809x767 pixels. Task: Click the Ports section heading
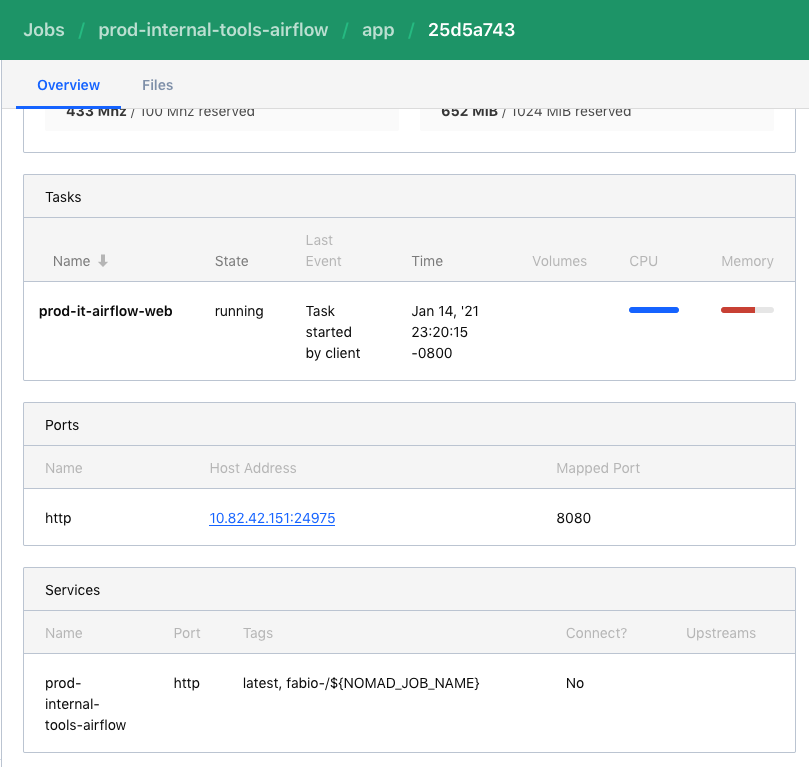[62, 425]
